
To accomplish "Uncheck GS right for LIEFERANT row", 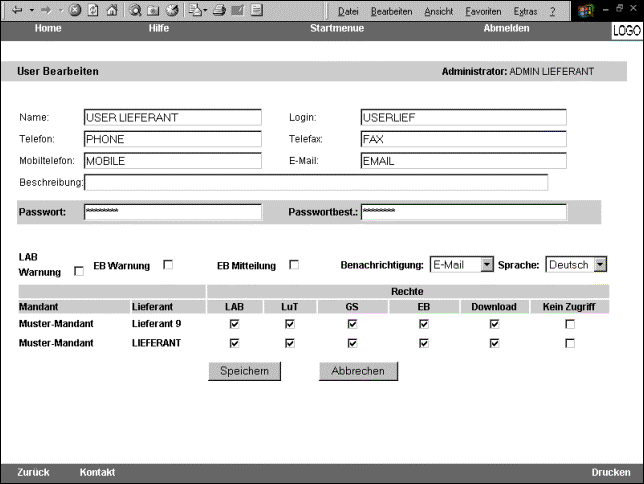I will [x=352, y=343].
